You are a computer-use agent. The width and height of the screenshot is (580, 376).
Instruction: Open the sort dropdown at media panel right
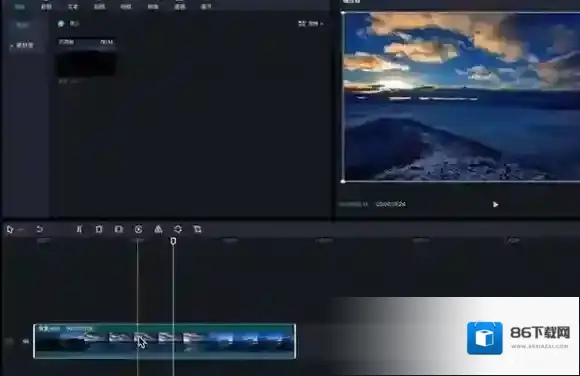[x=310, y=24]
